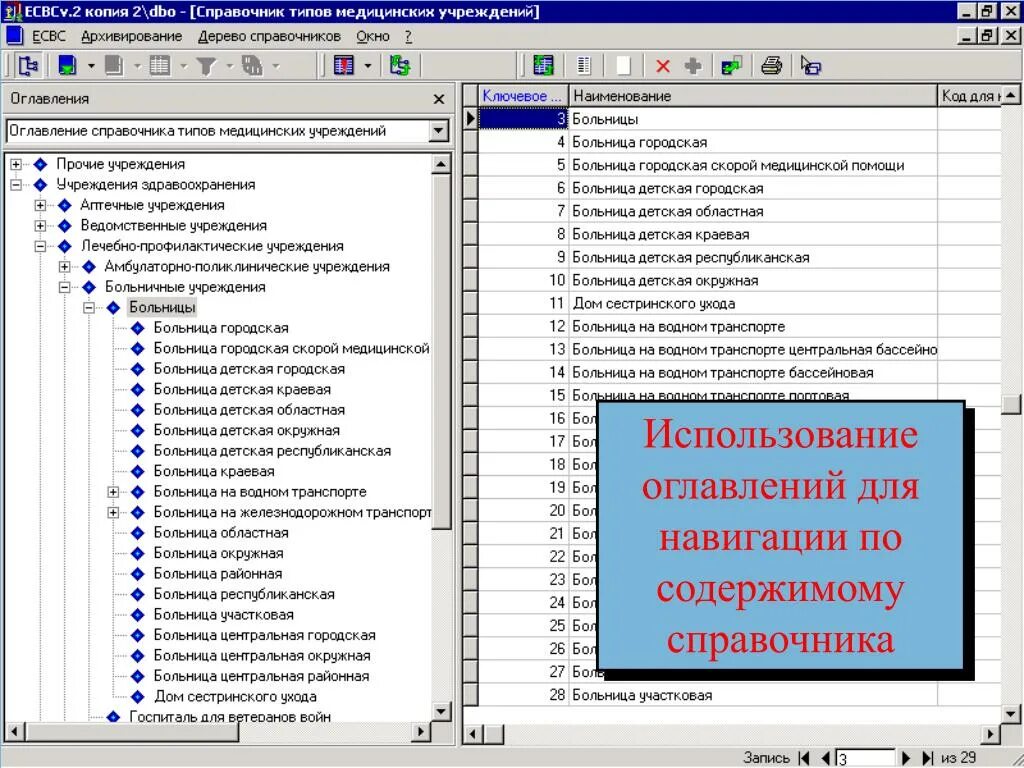
Task: Toggle the tree-of-contents panel toolbar icon
Action: coord(29,65)
